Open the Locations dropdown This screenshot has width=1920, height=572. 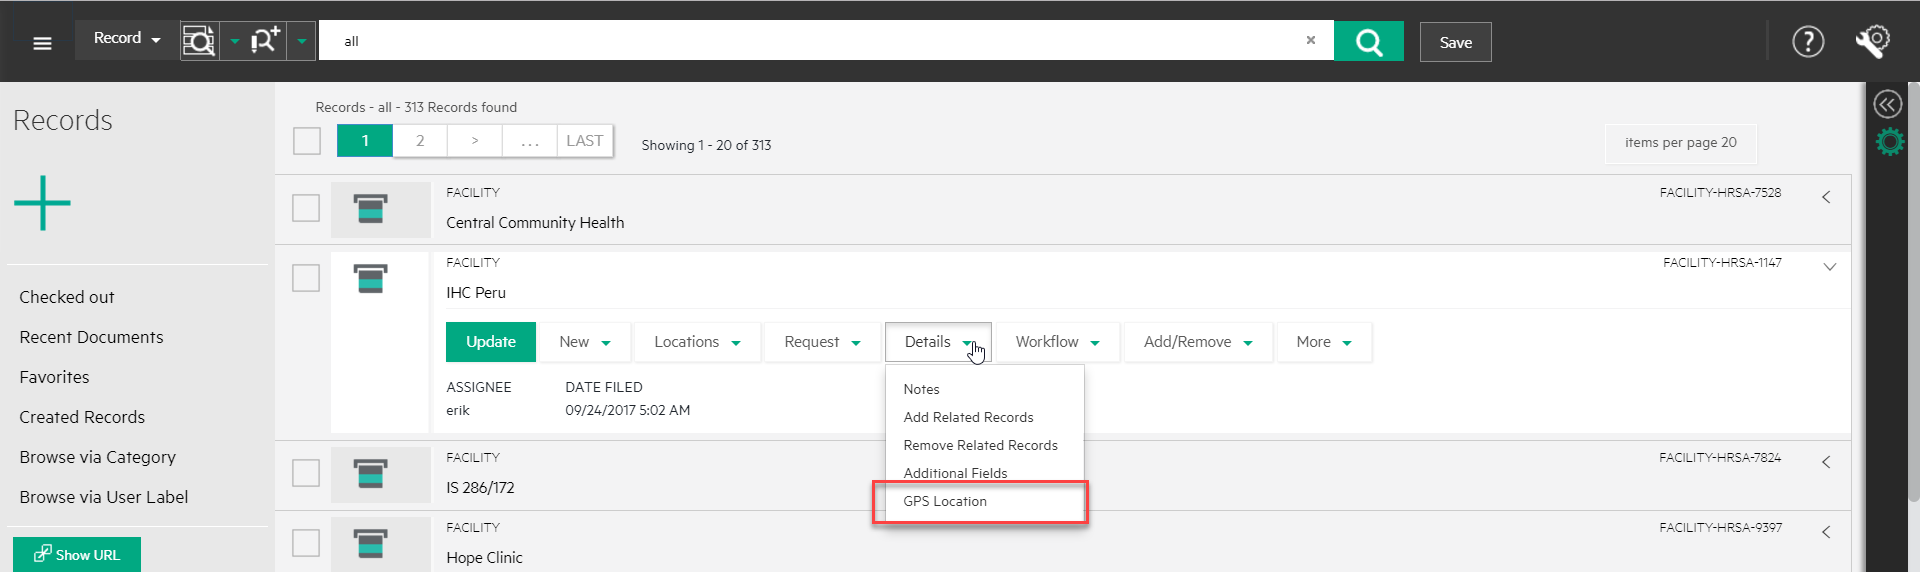point(697,342)
